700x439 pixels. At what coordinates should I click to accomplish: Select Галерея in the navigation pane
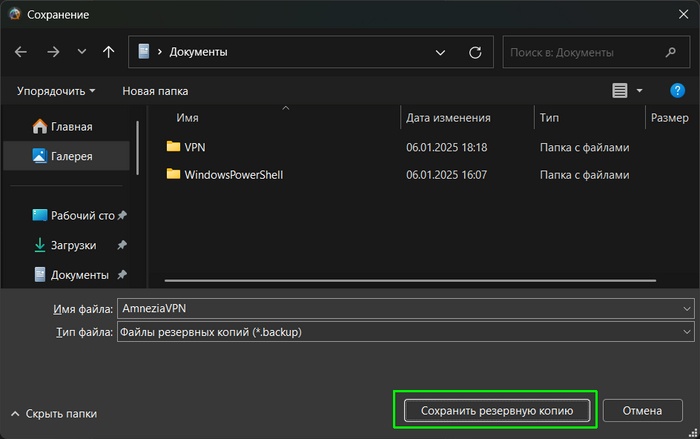(71, 156)
